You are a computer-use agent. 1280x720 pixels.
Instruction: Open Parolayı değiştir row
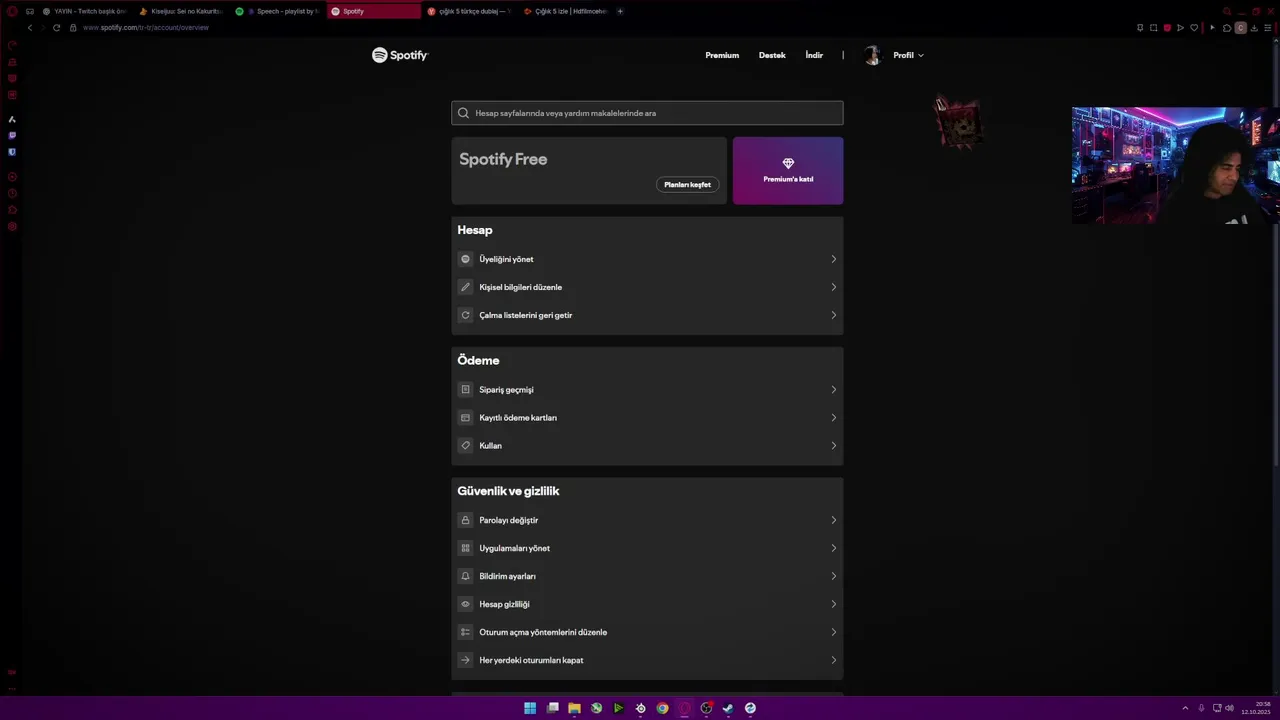pyautogui.click(x=647, y=520)
